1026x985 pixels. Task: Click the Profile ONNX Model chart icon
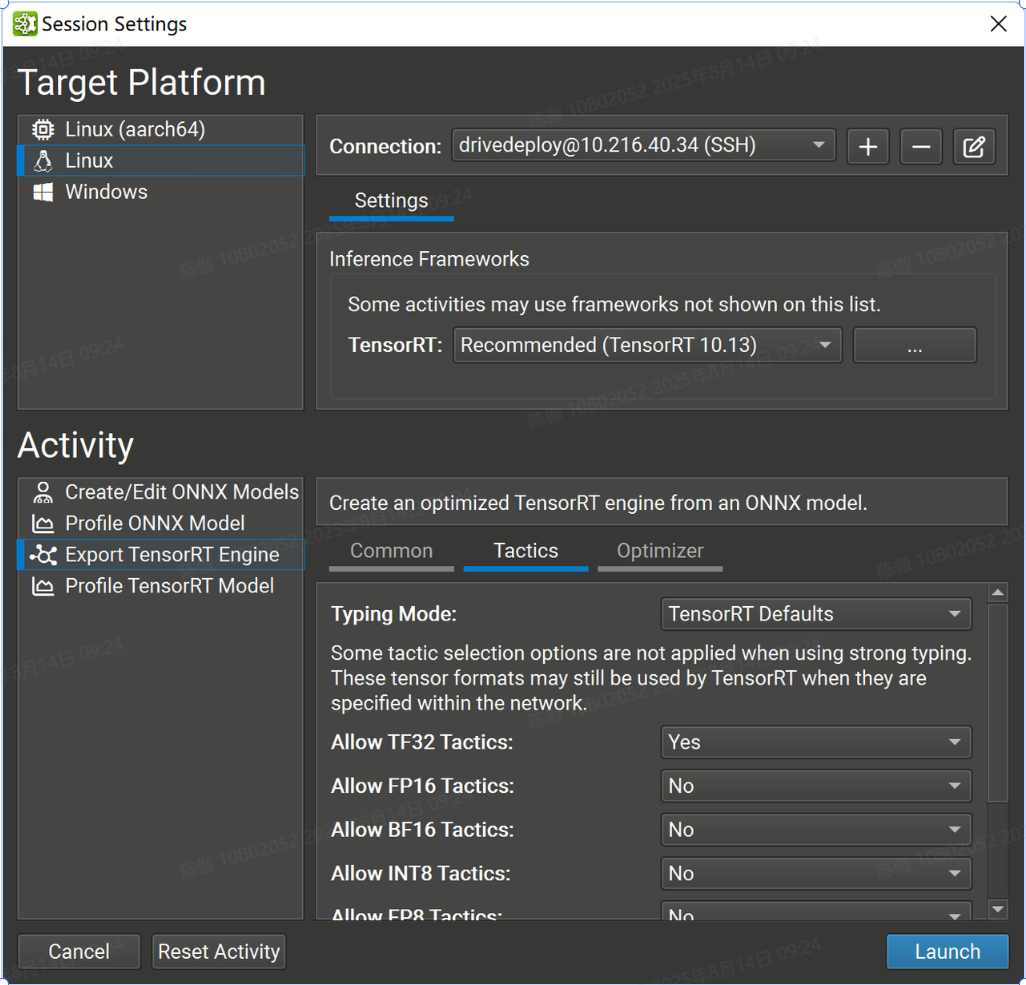(x=43, y=524)
